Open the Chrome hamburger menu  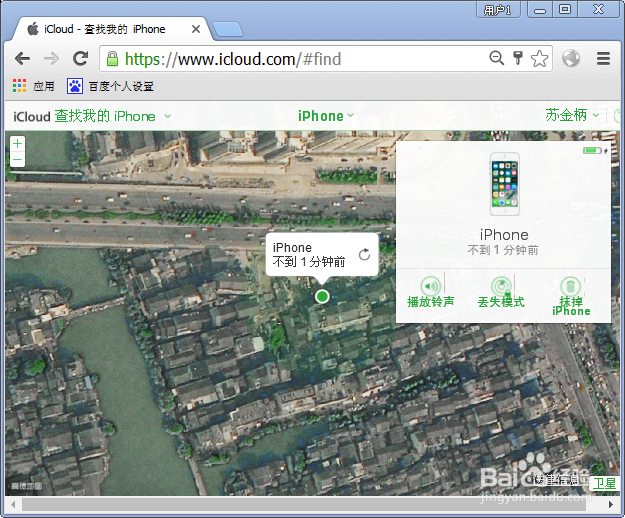[x=603, y=59]
